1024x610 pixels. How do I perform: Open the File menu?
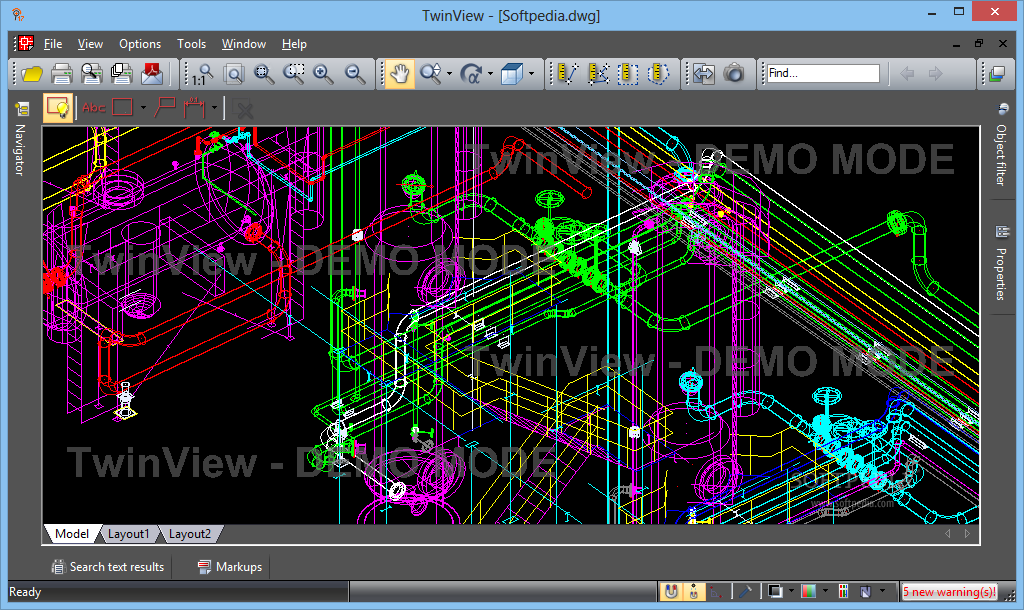[x=53, y=44]
